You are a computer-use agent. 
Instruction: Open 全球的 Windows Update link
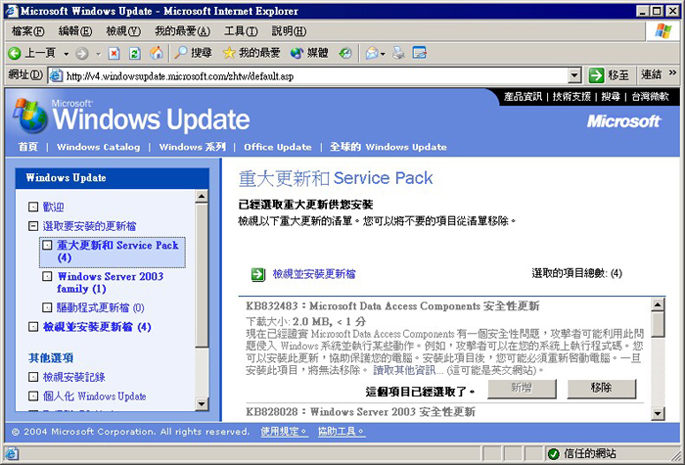click(x=388, y=147)
